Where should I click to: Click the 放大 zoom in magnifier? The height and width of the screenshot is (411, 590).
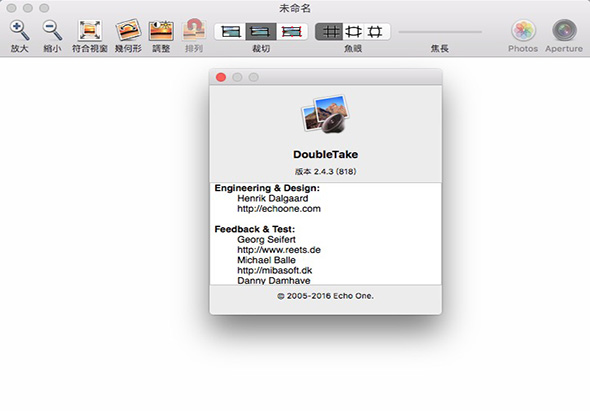click(x=20, y=30)
